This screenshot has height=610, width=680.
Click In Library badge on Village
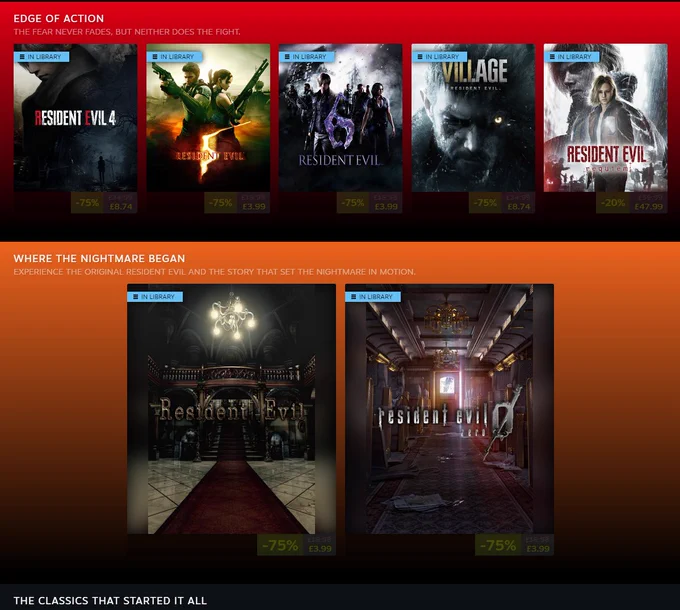[x=439, y=57]
